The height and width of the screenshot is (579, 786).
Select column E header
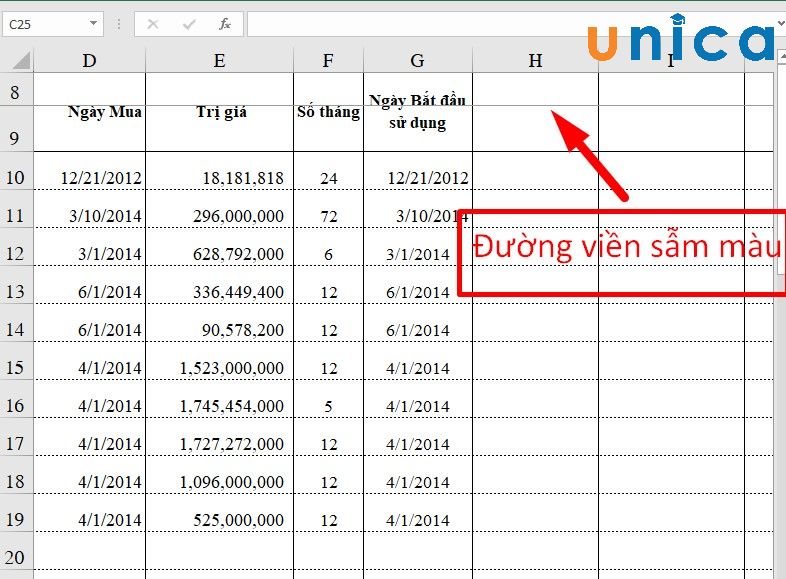[x=220, y=60]
